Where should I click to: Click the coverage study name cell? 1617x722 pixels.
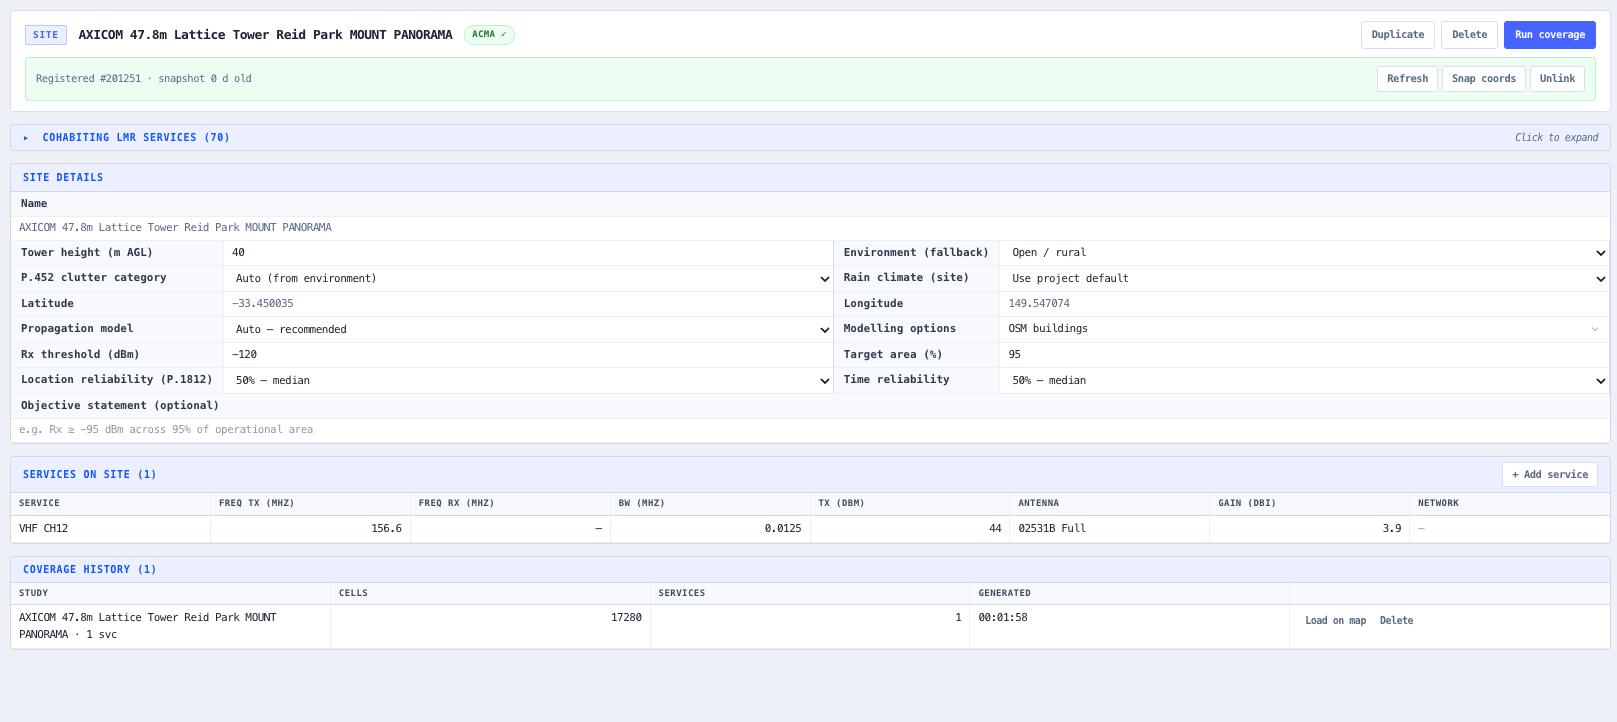click(170, 627)
